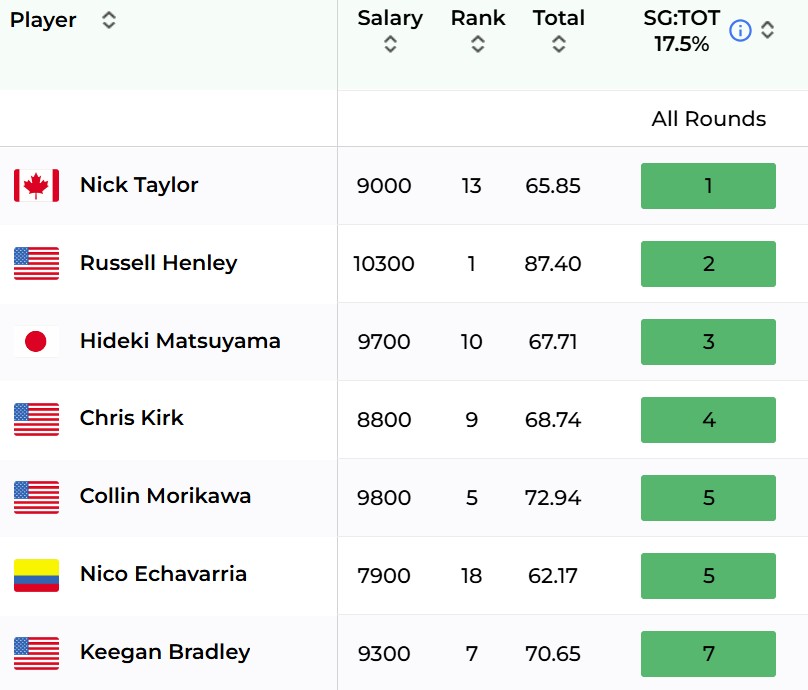Click Keegan Bradley's green rank 7 cell
Screen dimensions: 808x690
click(708, 654)
